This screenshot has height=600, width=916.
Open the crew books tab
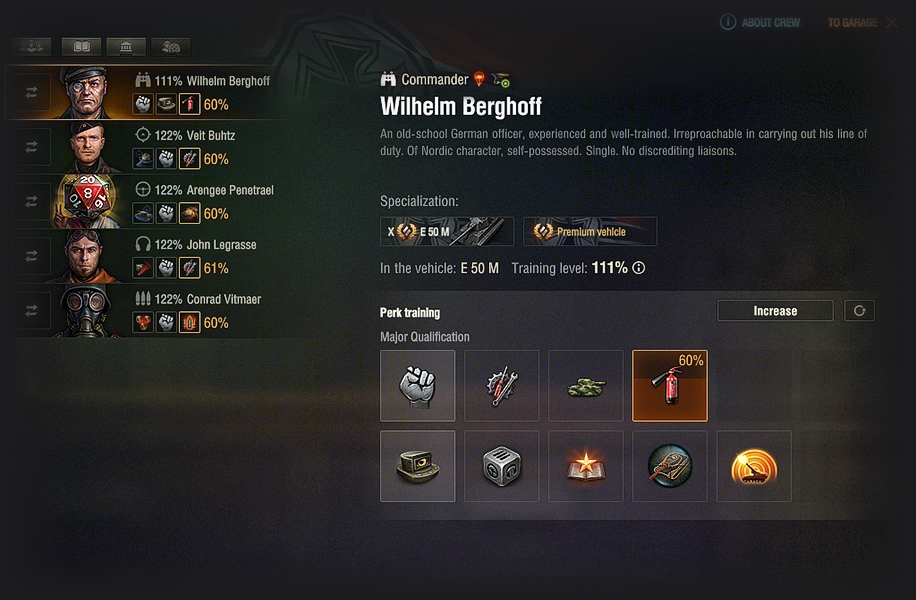click(x=81, y=47)
